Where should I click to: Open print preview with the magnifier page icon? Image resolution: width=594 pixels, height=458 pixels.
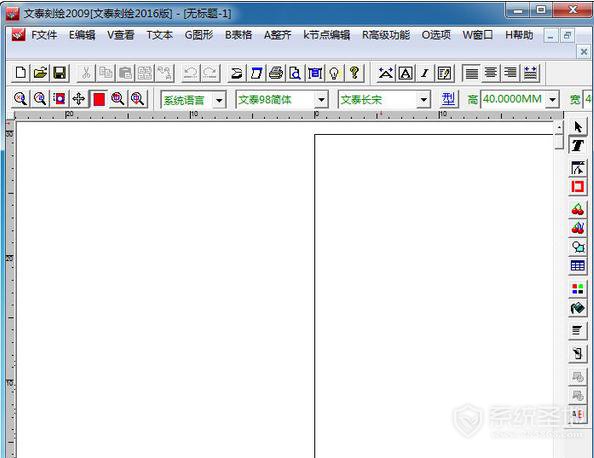[x=295, y=73]
